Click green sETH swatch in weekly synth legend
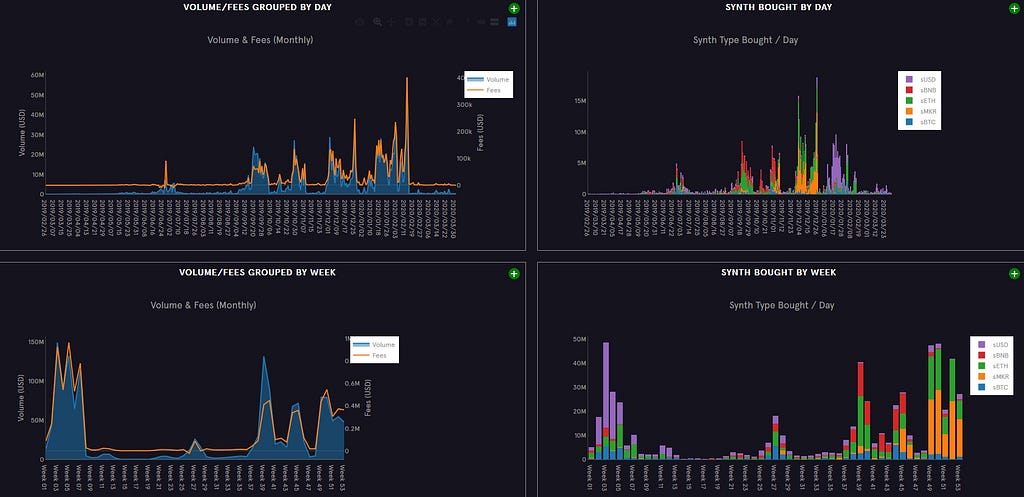This screenshot has height=497, width=1024. (x=982, y=366)
